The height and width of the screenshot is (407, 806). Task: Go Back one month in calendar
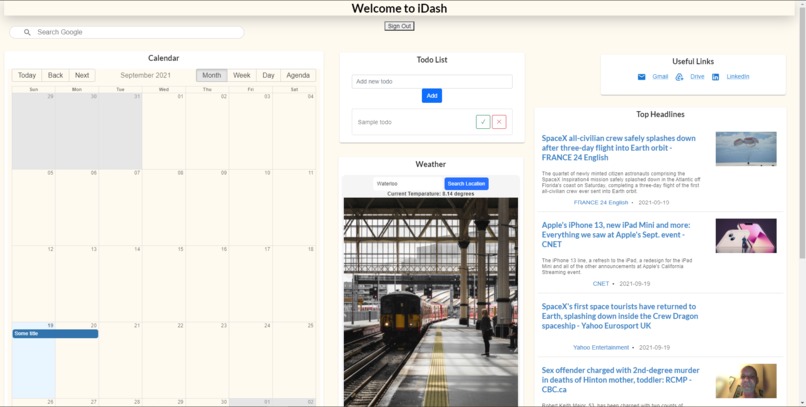tap(56, 76)
